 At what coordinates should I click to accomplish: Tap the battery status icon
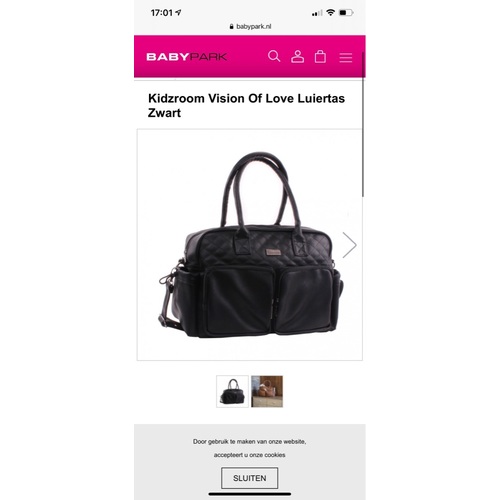346,13
